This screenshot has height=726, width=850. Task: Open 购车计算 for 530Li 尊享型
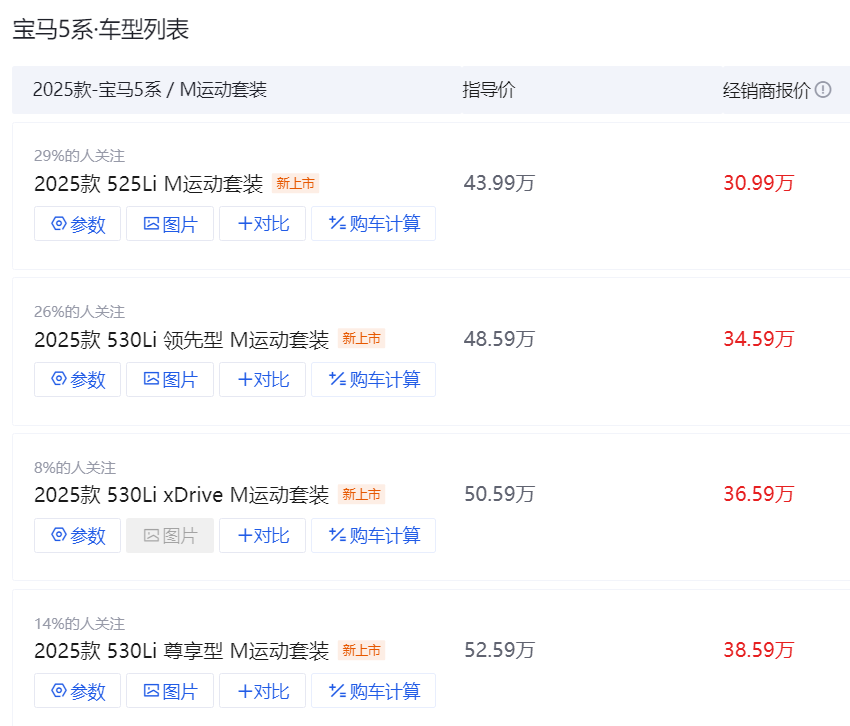tap(374, 691)
